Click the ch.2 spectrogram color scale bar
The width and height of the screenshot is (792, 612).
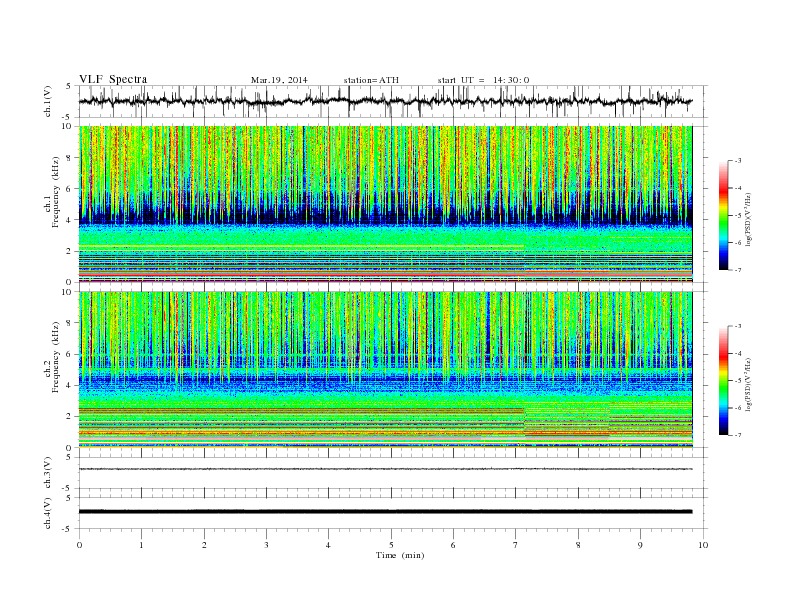click(723, 381)
